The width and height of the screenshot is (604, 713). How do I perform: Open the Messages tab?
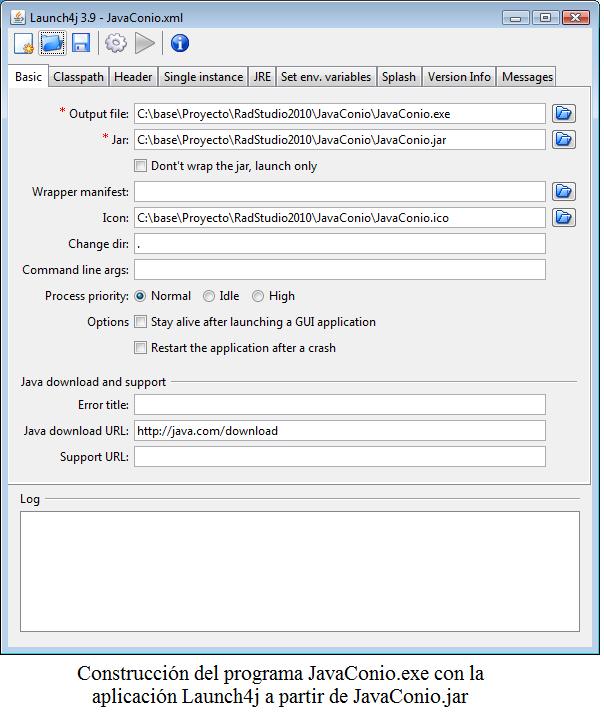[527, 77]
